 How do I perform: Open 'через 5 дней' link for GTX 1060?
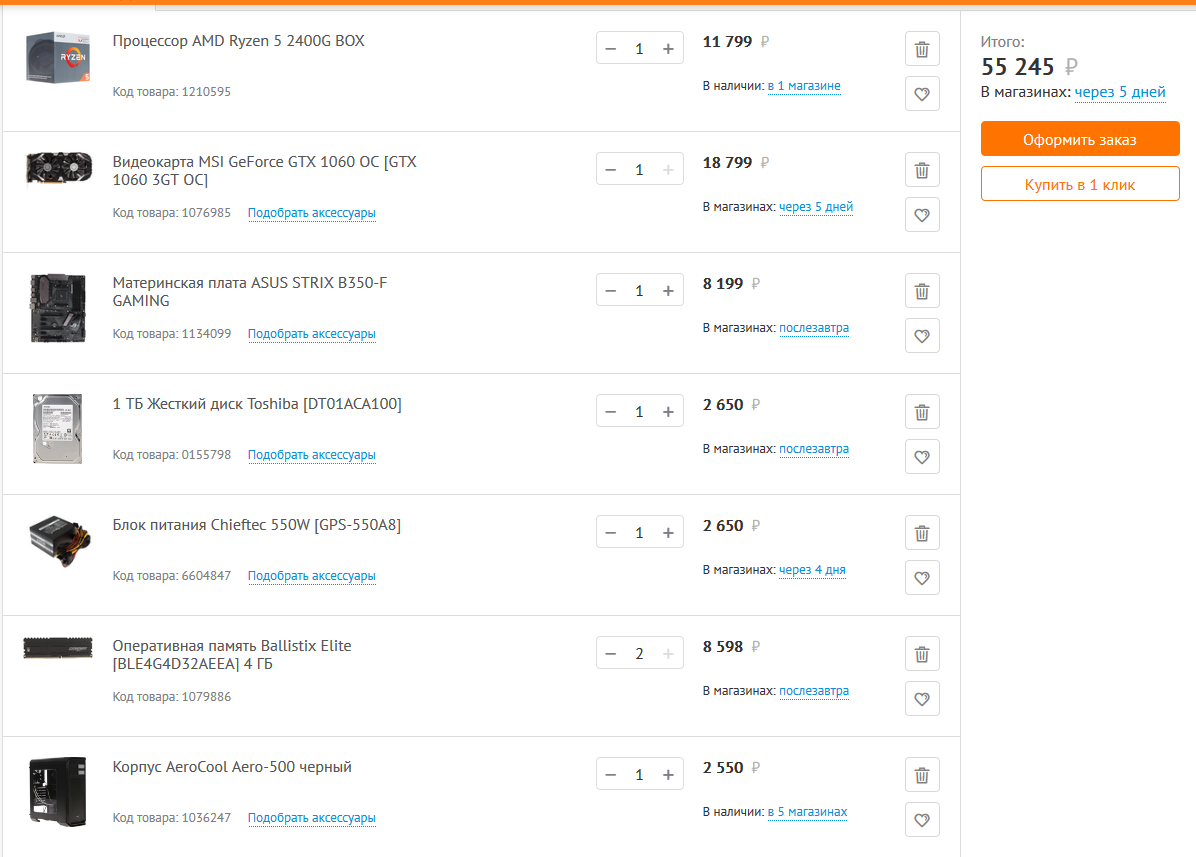[815, 207]
